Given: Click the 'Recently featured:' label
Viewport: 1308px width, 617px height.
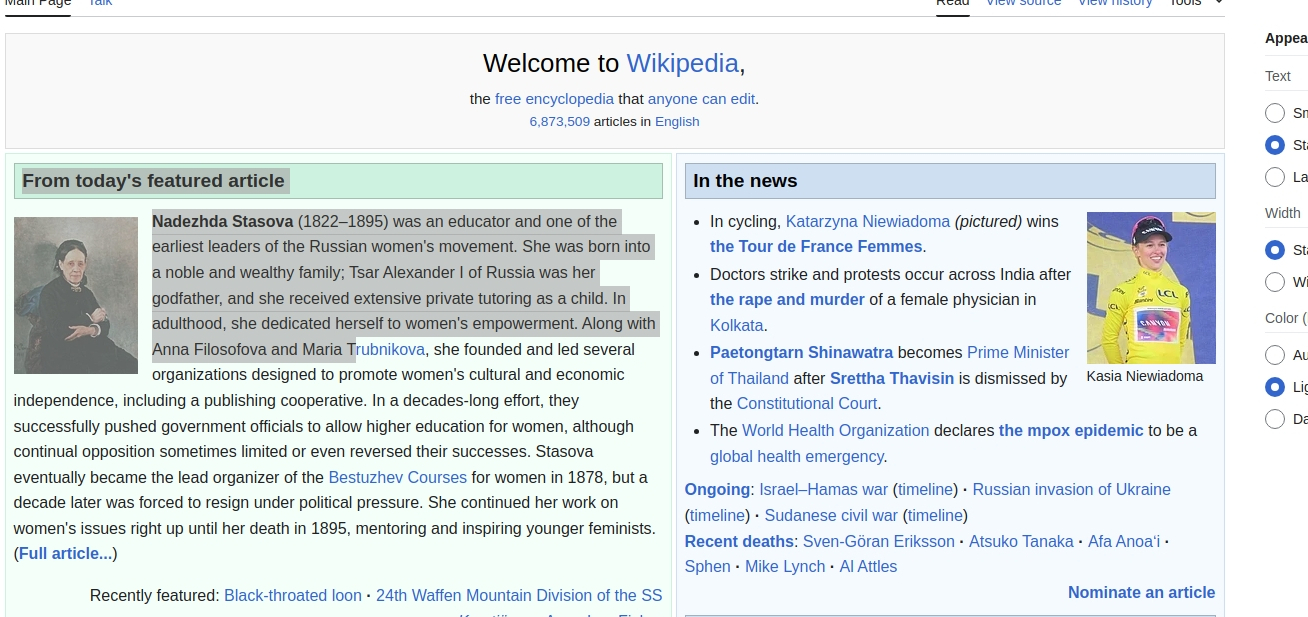Looking at the screenshot, I should point(154,596).
